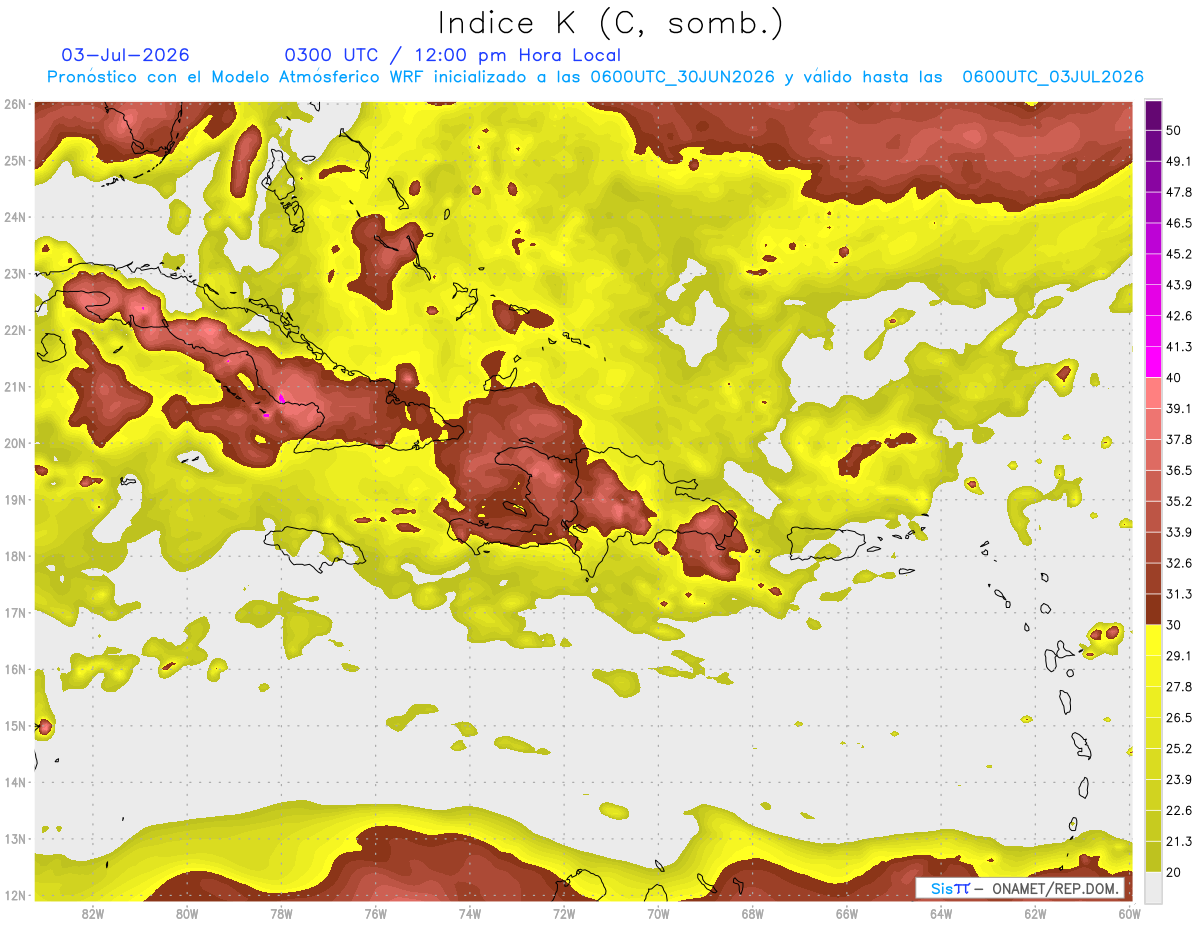This screenshot has height=927, width=1200.
Task: Click the longitude axis label '70W'
Action: coord(658,914)
